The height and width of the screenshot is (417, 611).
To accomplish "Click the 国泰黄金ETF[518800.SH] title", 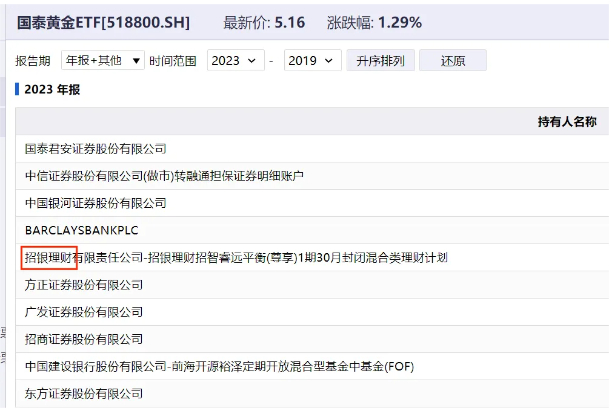I will point(103,23).
